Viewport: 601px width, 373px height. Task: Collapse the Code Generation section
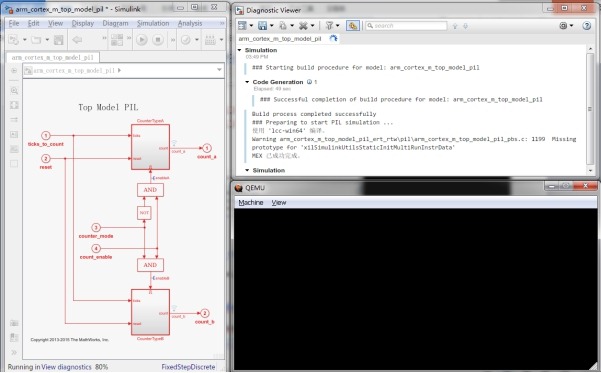click(x=247, y=82)
